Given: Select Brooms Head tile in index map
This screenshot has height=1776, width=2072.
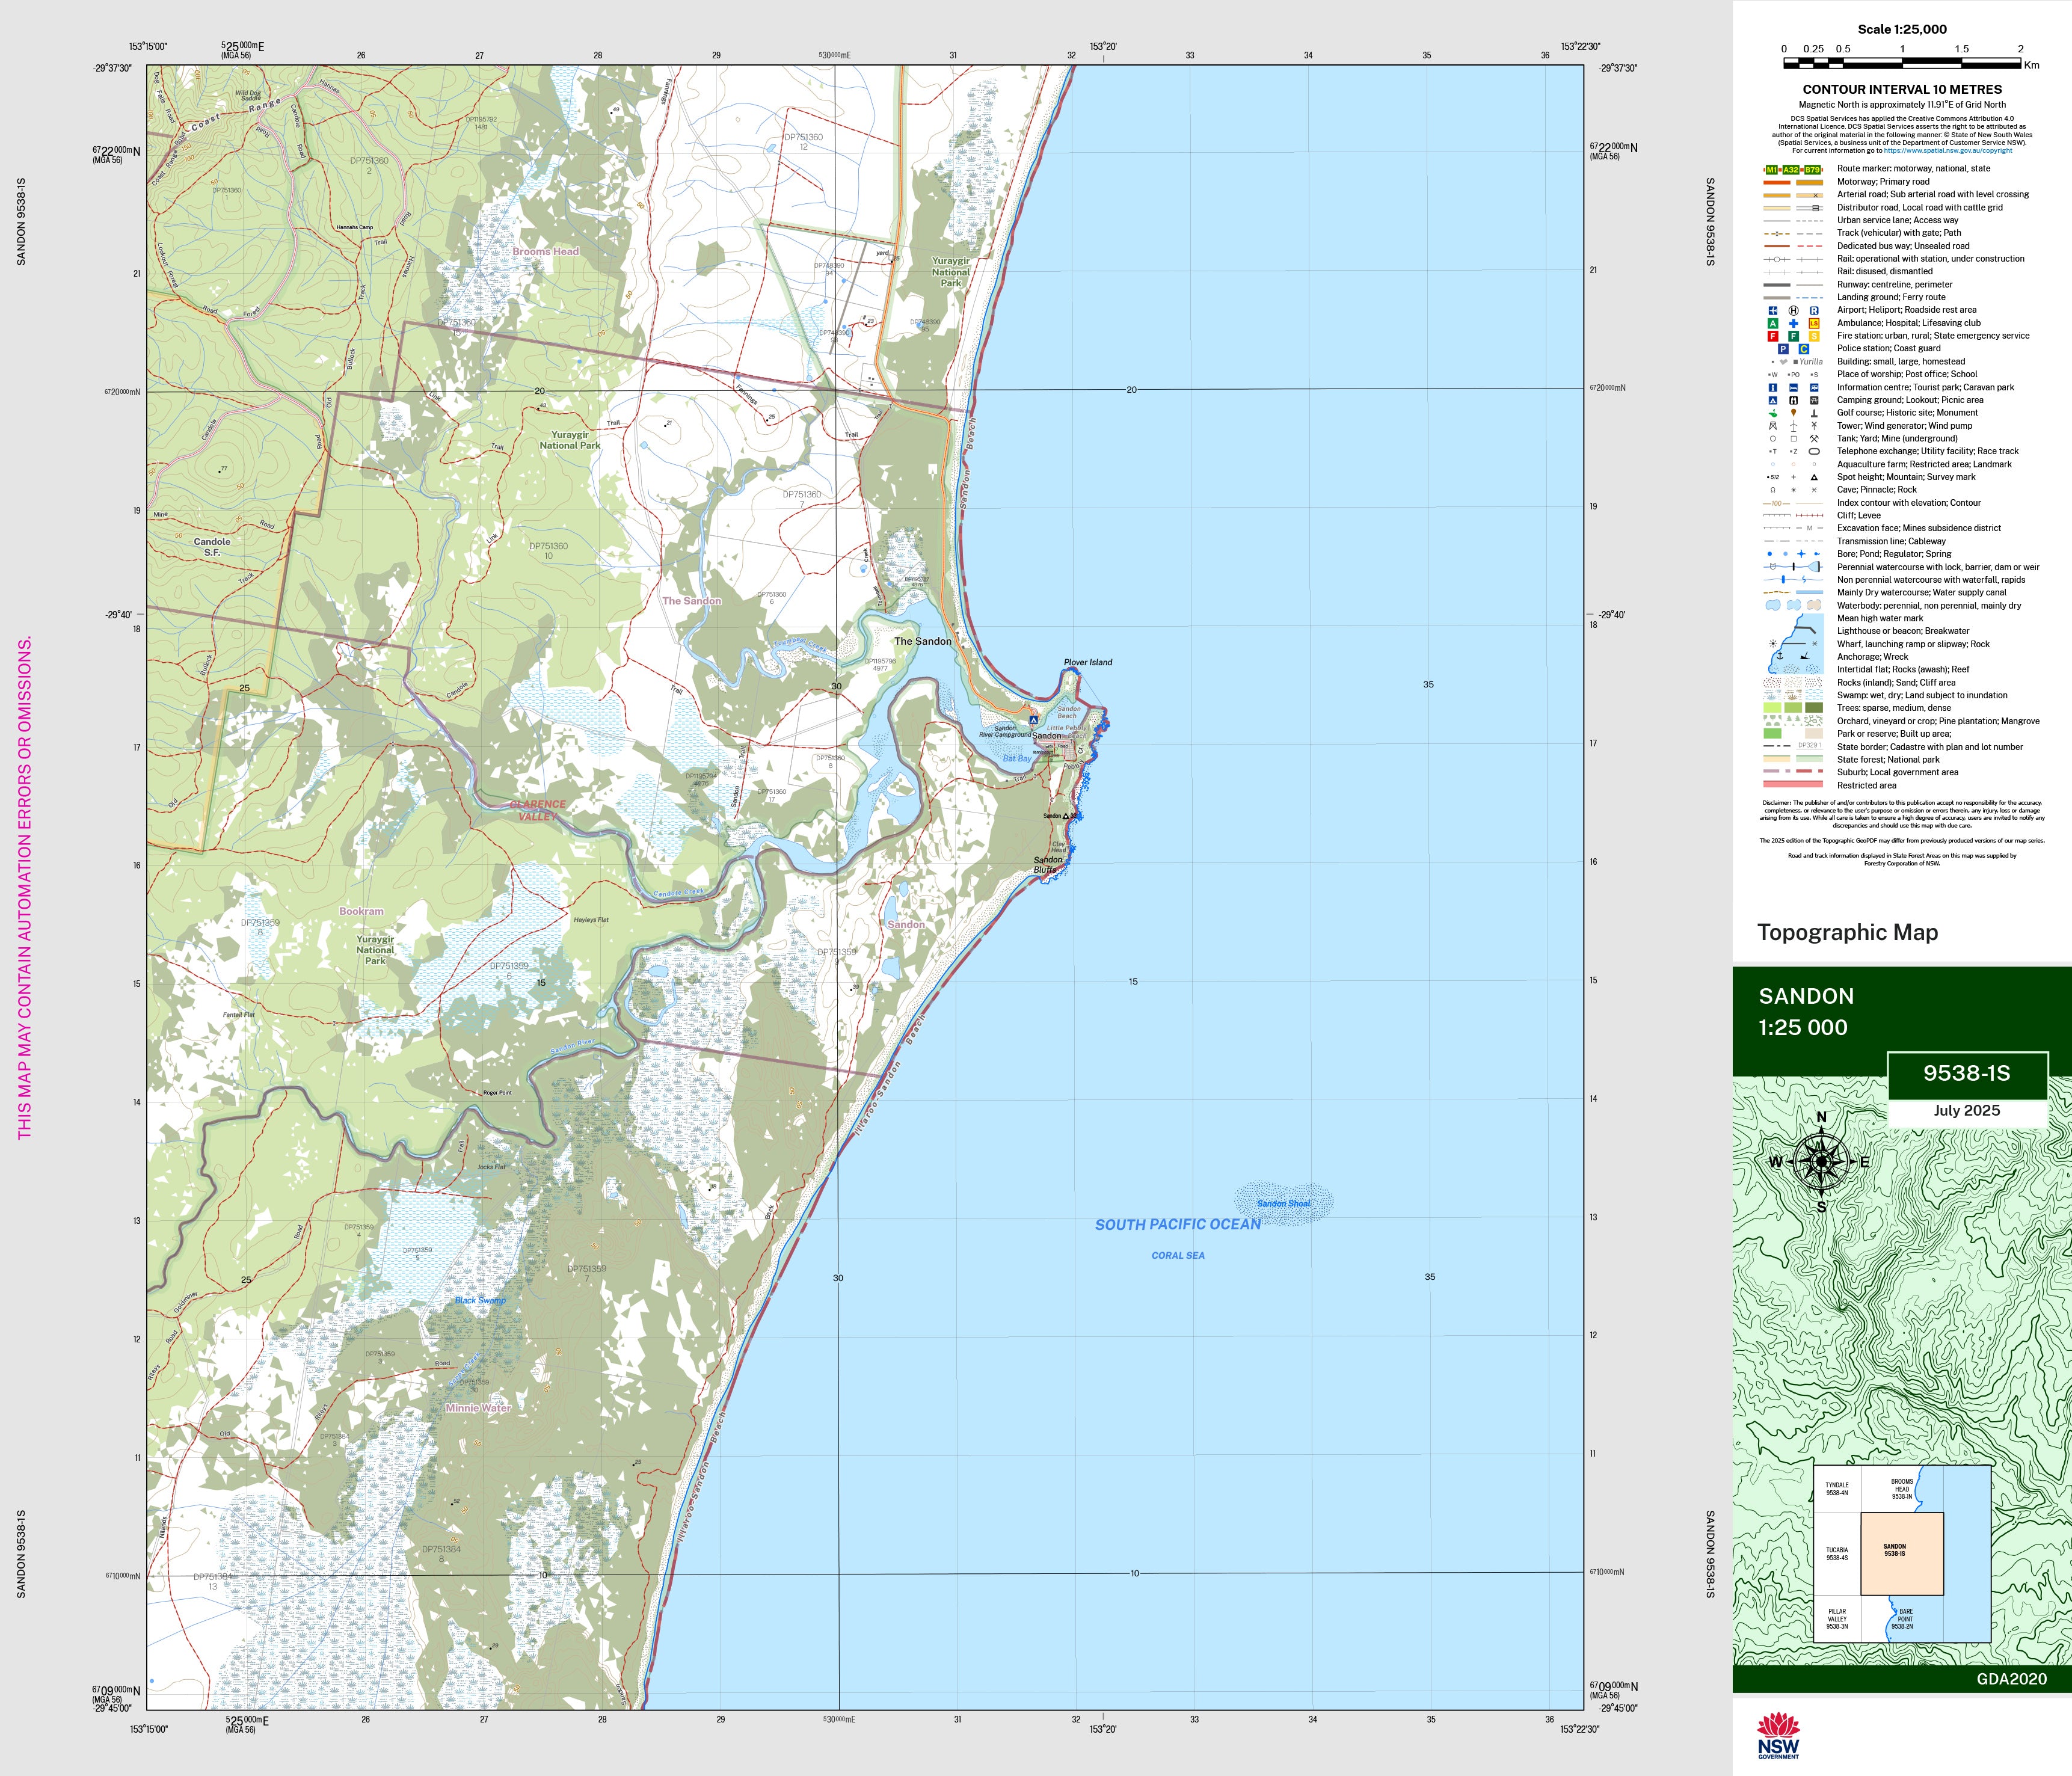Looking at the screenshot, I should click(1901, 1489).
